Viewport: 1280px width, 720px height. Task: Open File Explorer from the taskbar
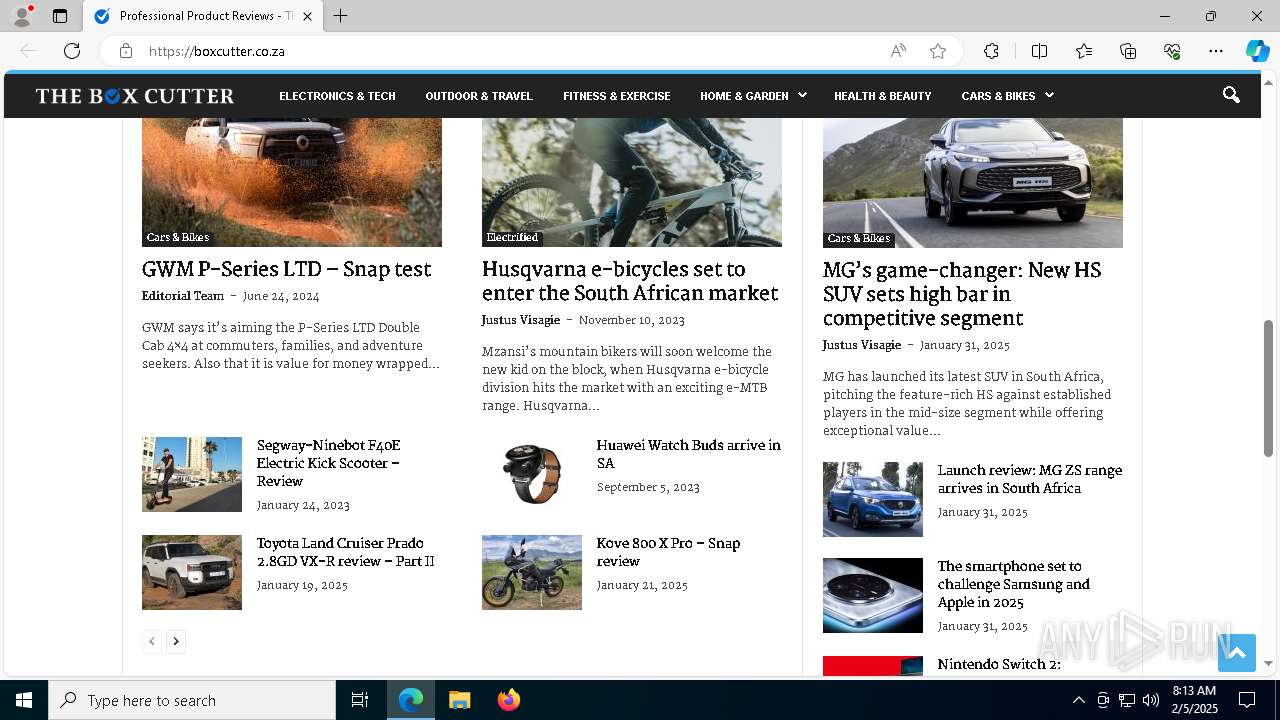(x=460, y=700)
